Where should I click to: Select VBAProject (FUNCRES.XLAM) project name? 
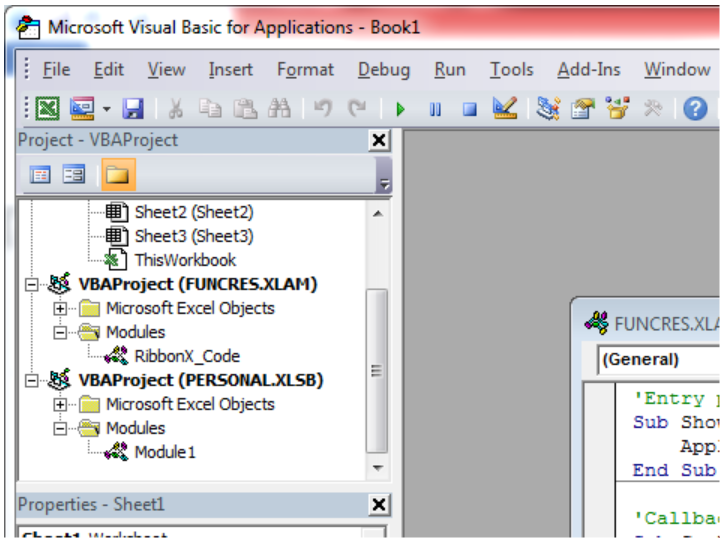198,284
